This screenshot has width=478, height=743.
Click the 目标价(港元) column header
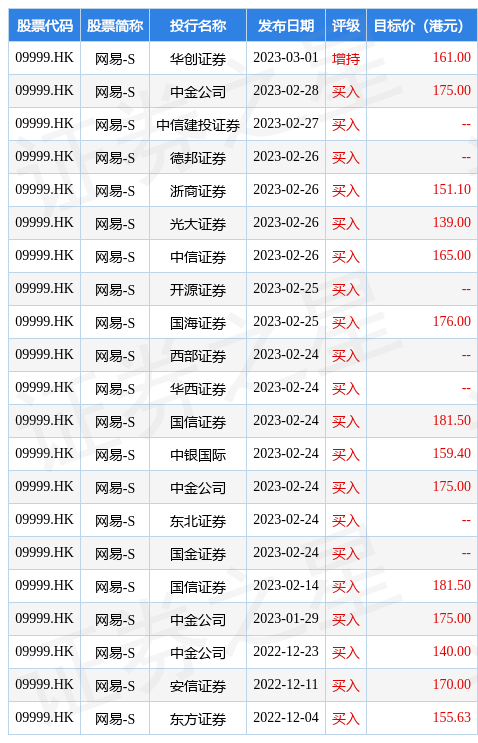click(422, 26)
